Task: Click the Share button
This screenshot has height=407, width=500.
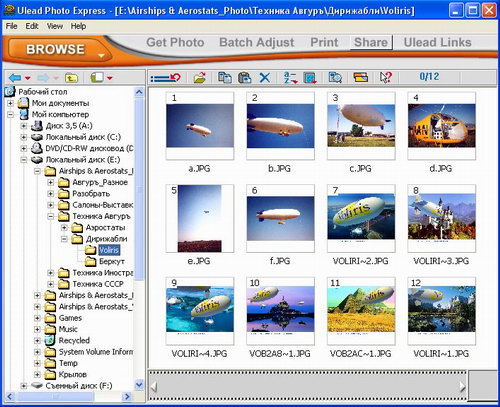Action: [x=371, y=42]
